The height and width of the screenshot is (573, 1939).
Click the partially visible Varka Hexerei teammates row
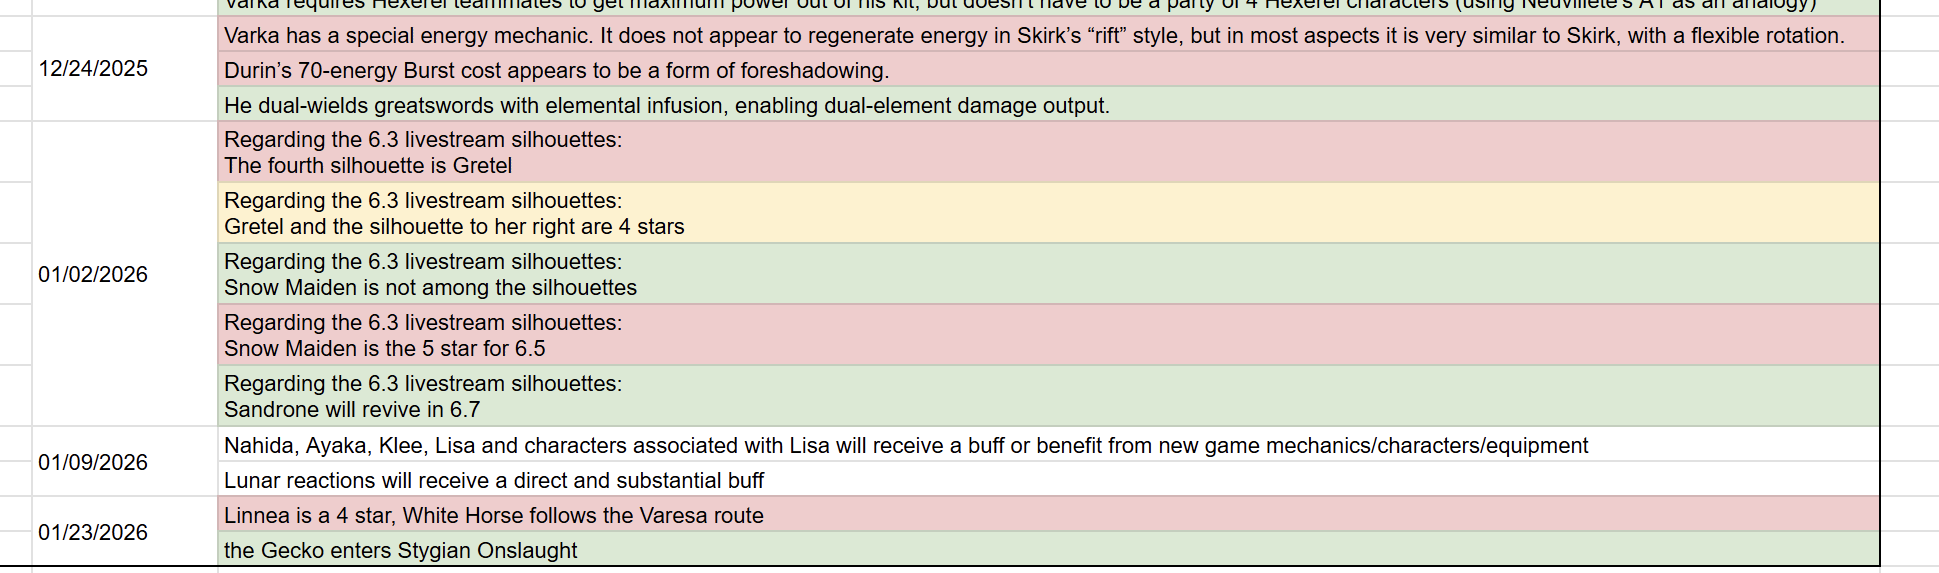[1048, 7]
